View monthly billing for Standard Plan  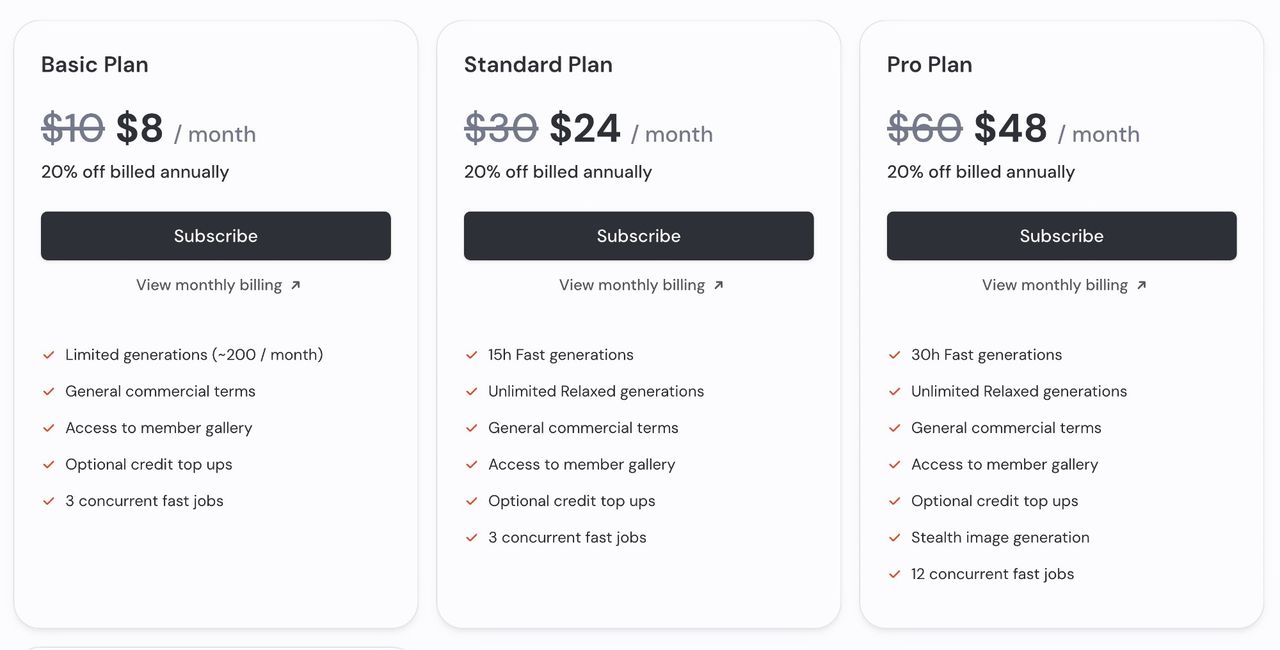click(x=632, y=285)
